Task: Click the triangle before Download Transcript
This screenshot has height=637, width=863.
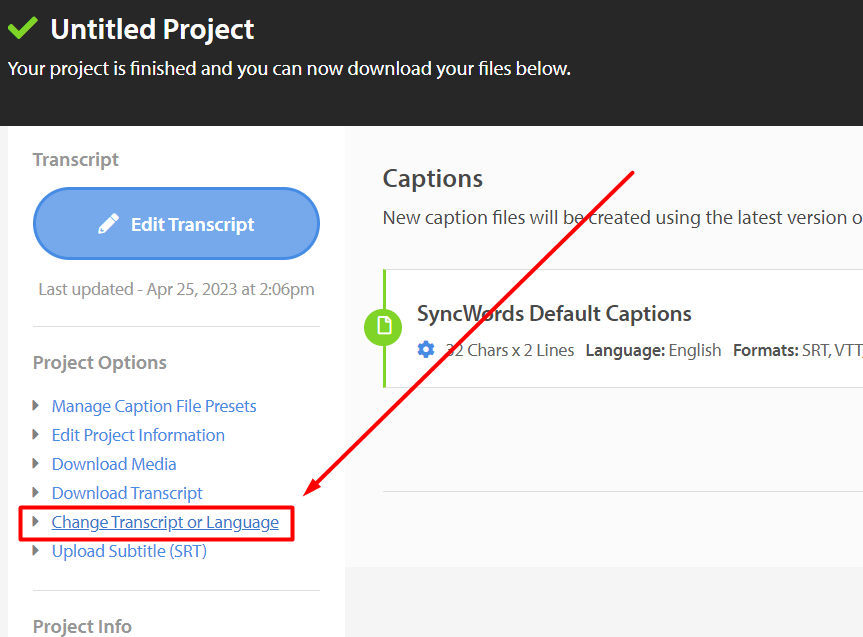Action: point(36,492)
